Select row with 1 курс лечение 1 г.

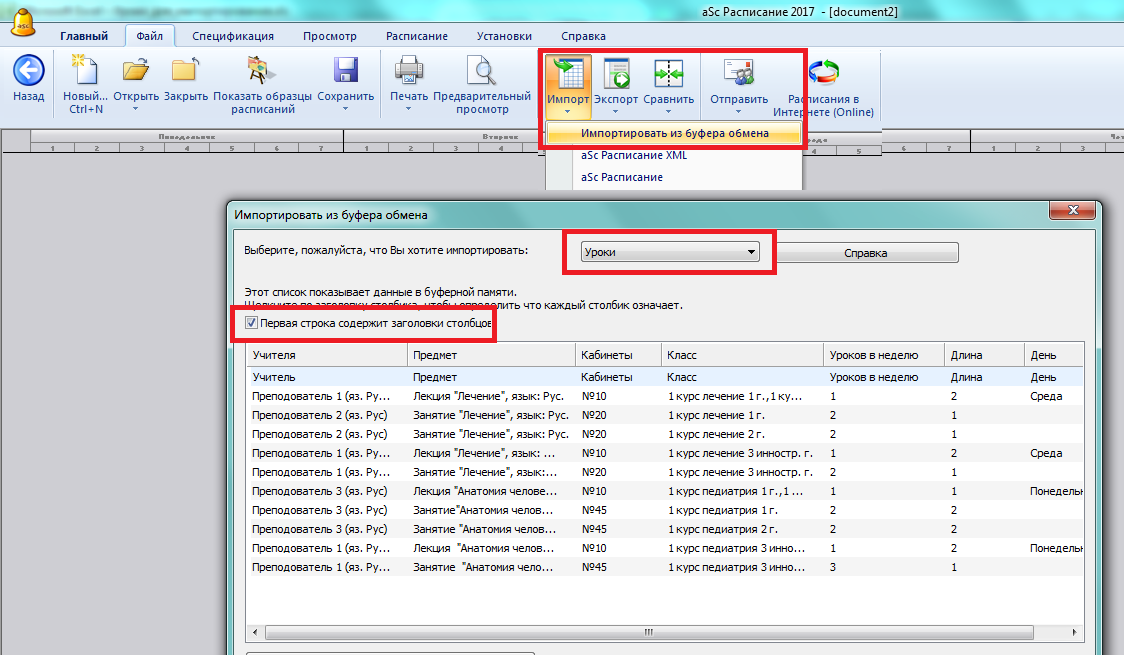click(x=665, y=415)
